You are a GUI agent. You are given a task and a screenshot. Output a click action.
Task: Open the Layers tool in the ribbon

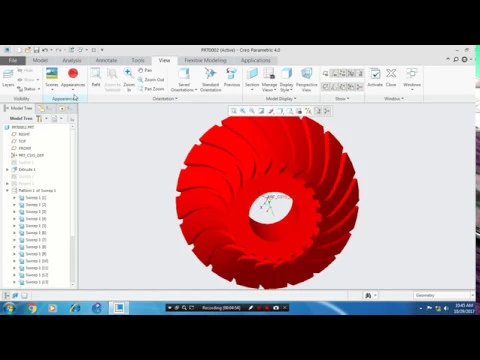[x=8, y=78]
